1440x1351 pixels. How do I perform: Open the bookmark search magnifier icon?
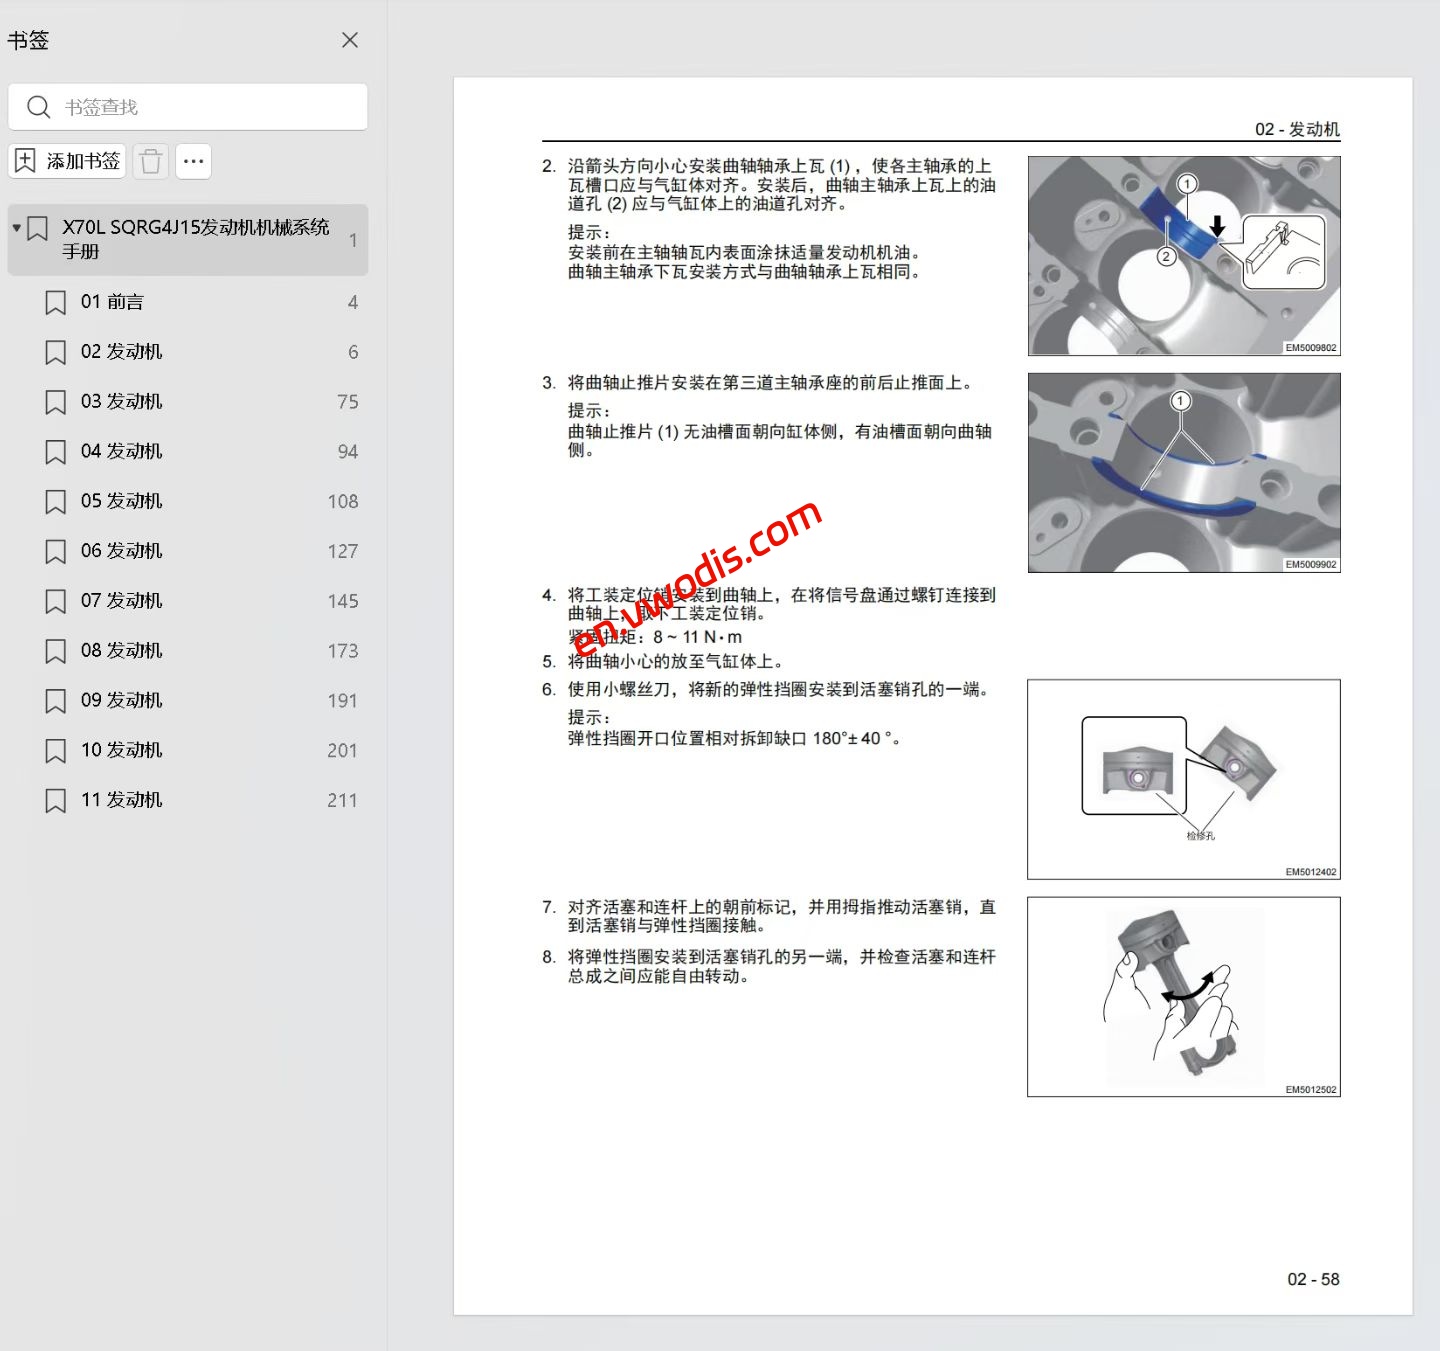[x=39, y=107]
